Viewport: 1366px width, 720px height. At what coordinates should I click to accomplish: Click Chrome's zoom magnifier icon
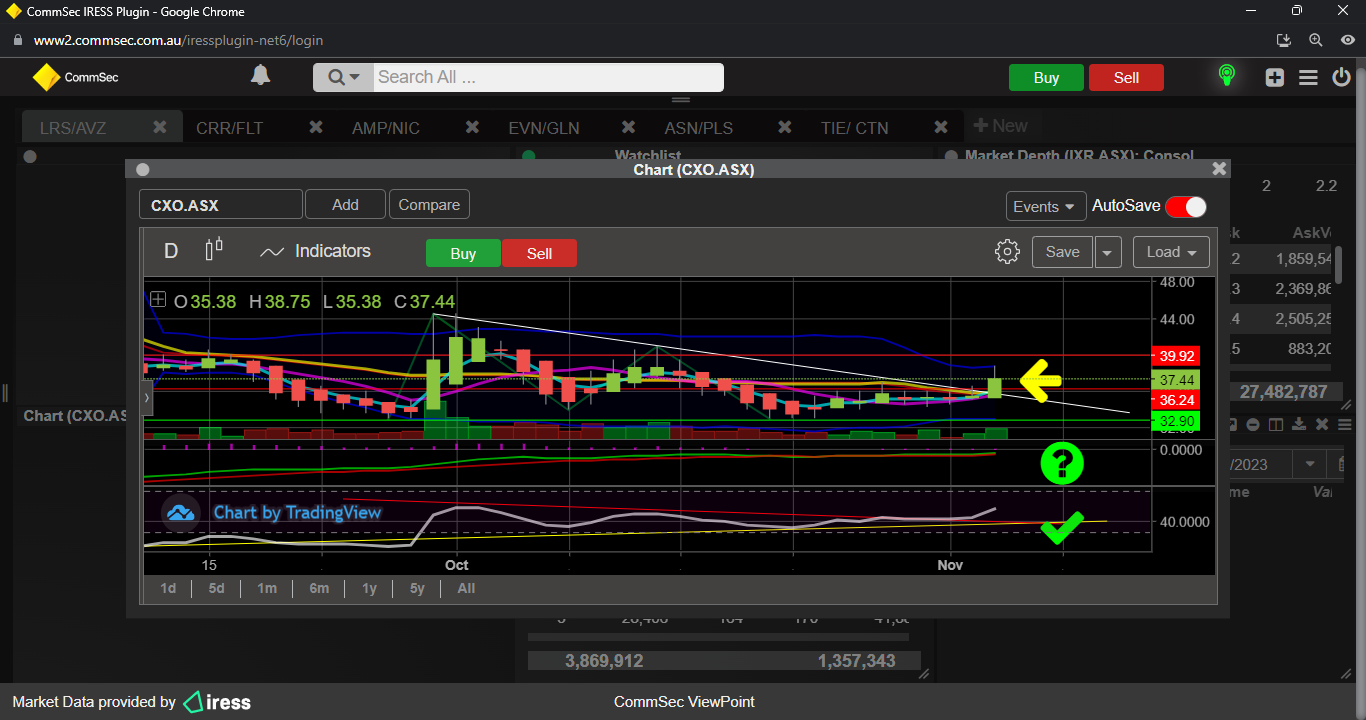point(1315,40)
